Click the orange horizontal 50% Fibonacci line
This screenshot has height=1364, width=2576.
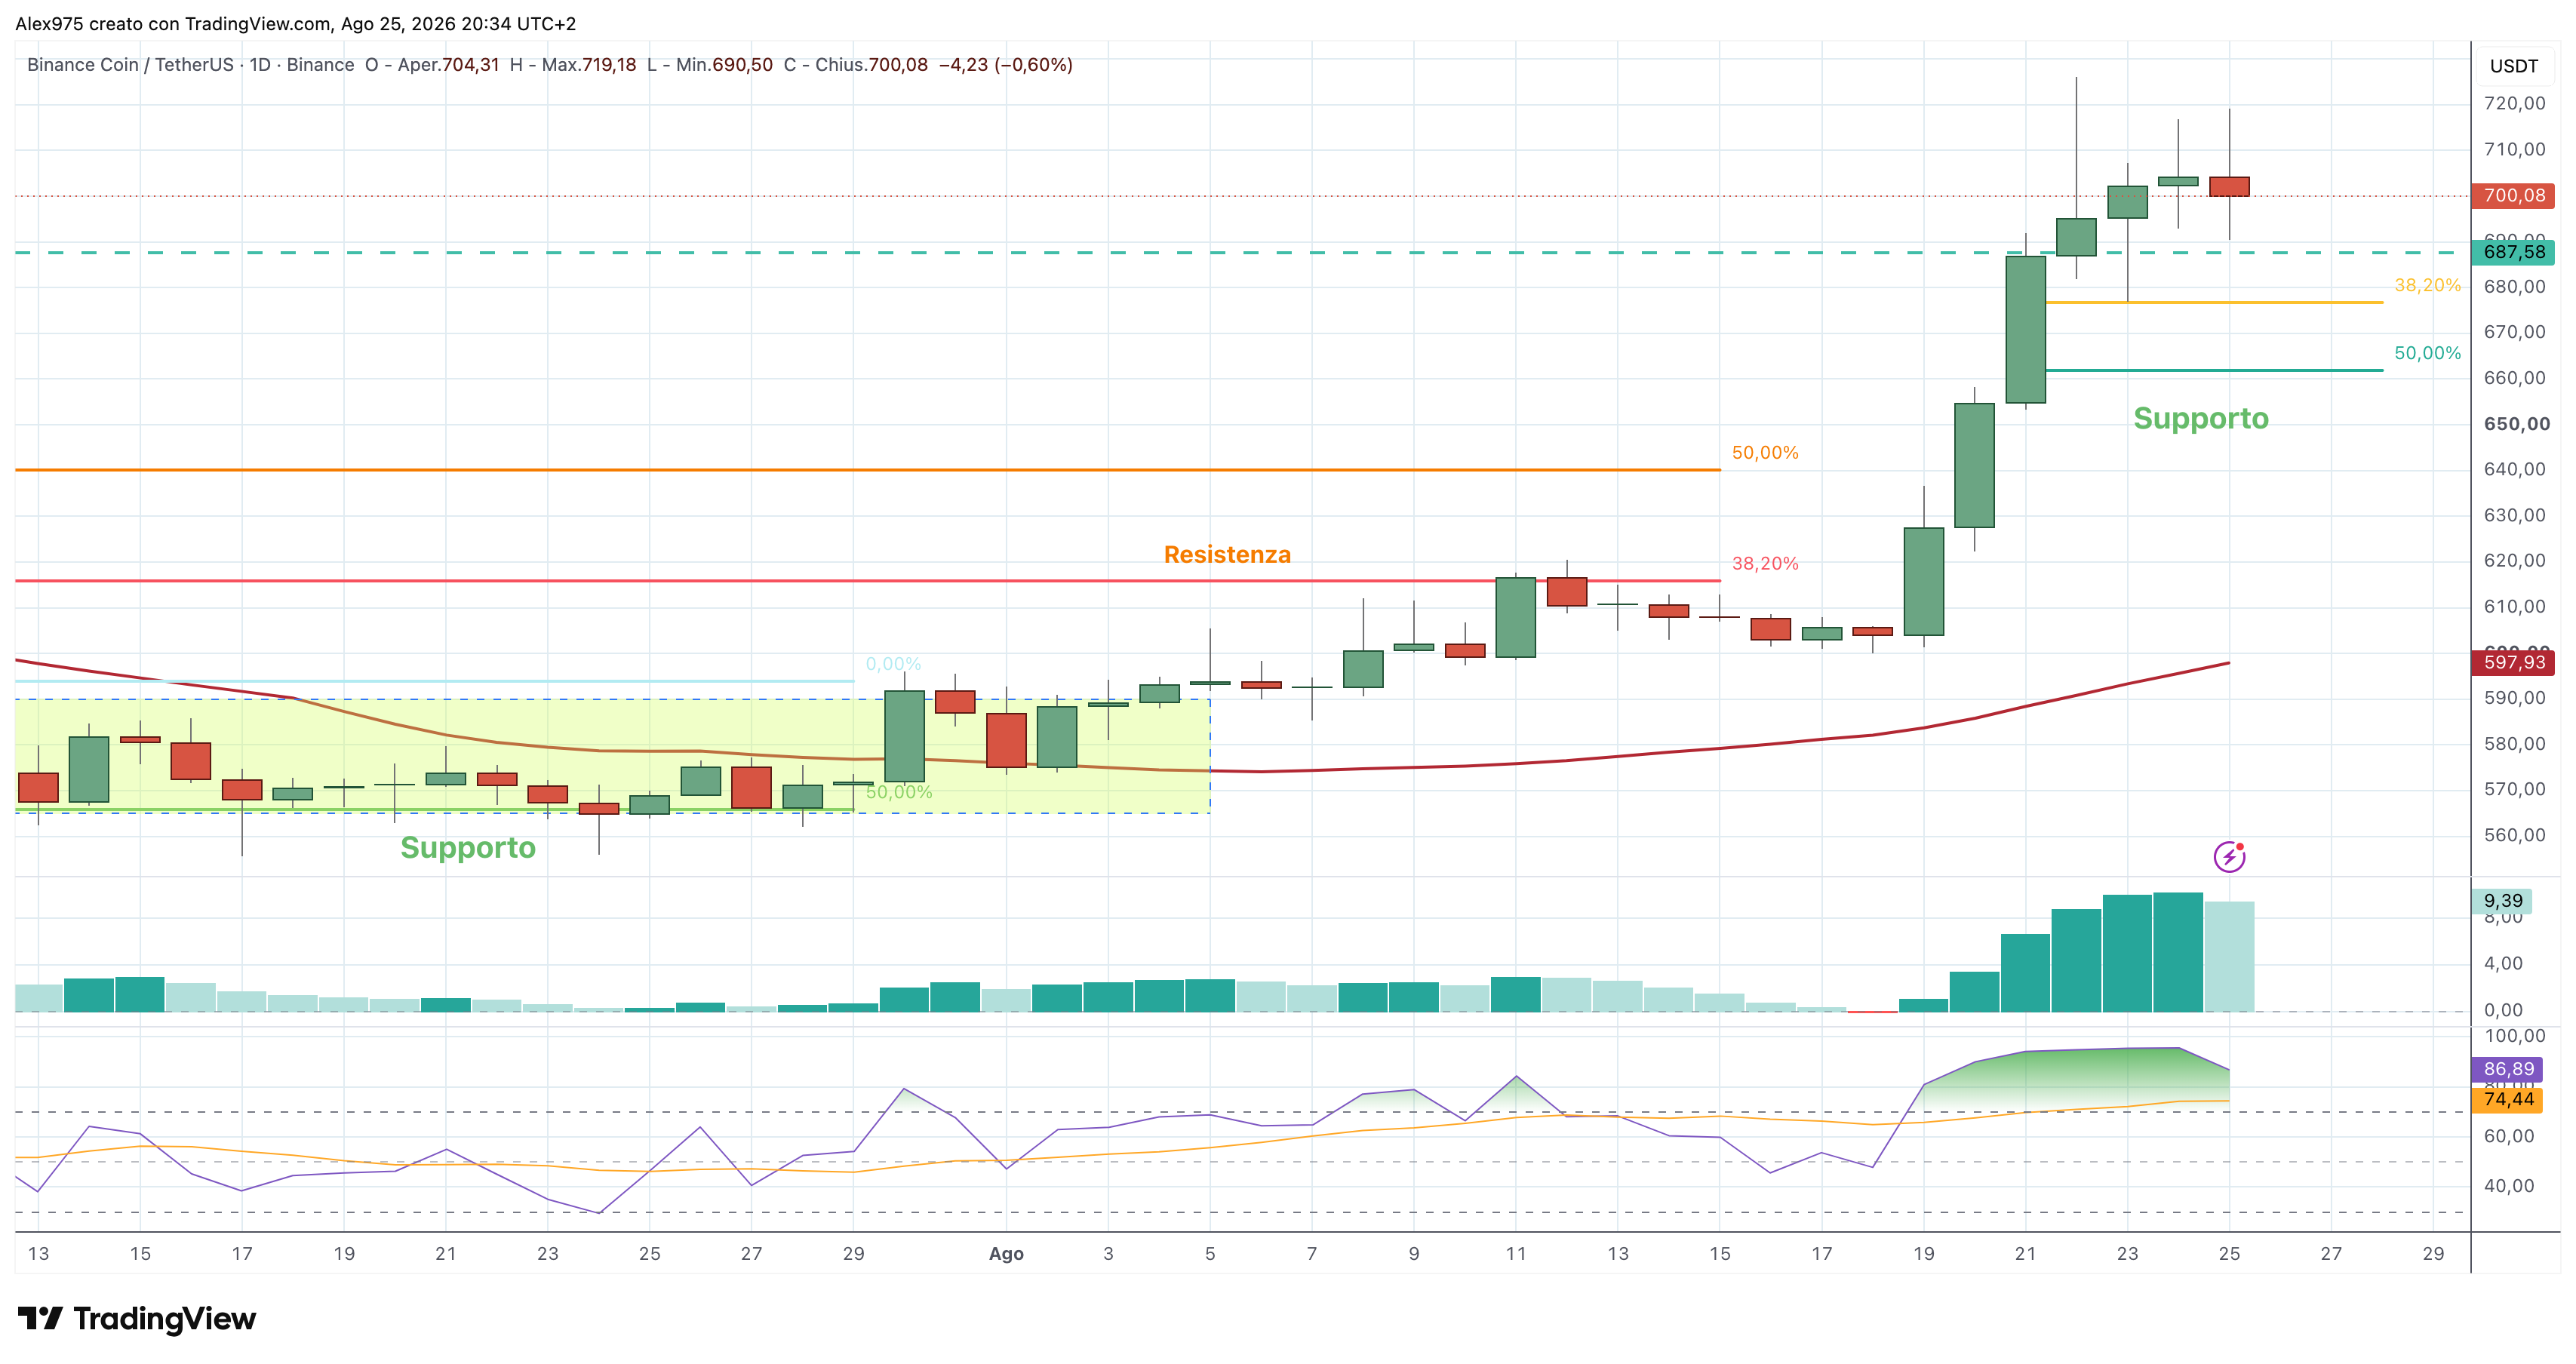pos(867,470)
